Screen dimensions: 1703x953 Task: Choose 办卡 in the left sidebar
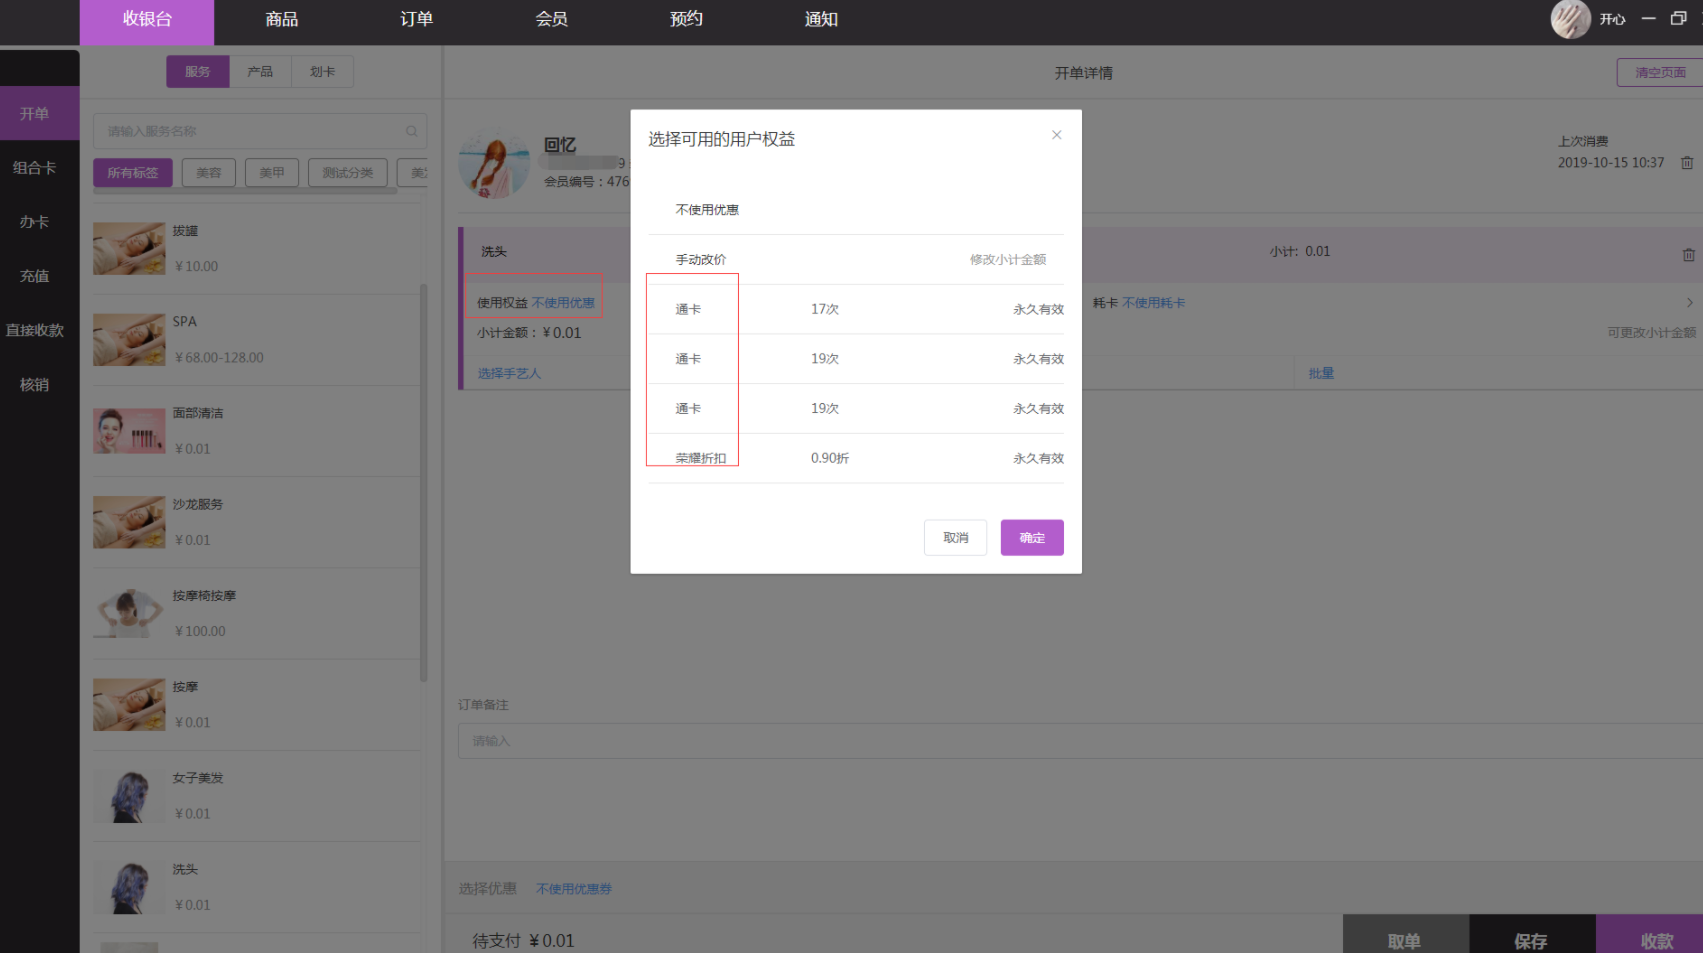[35, 222]
